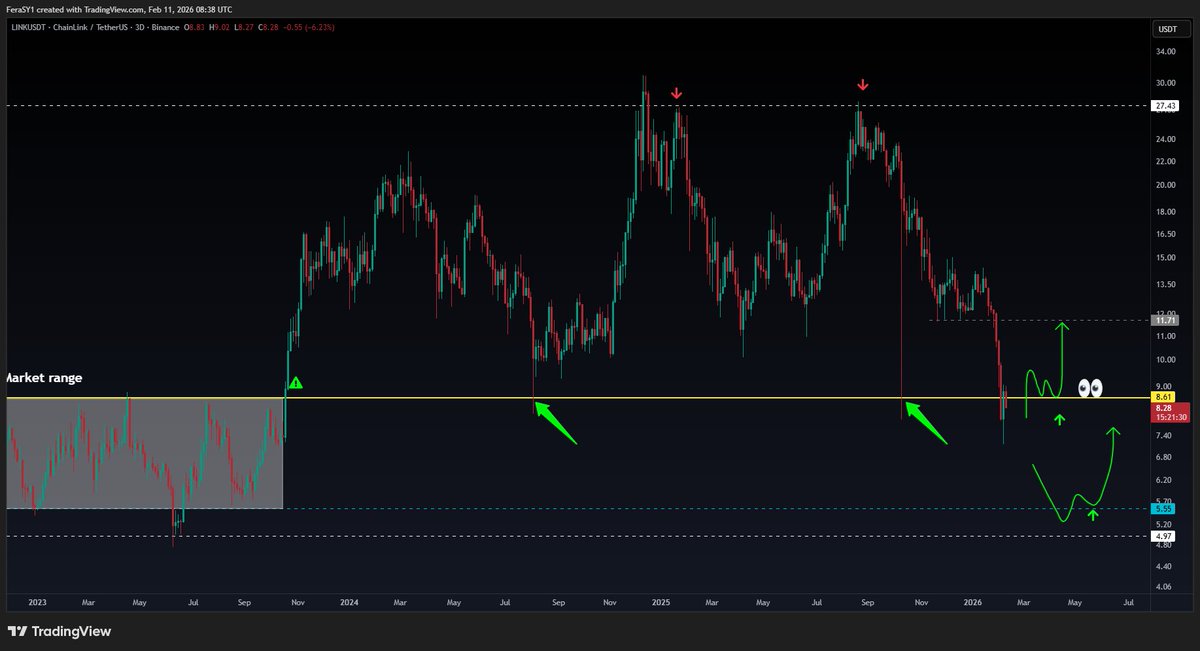Viewport: 1200px width, 651px height.
Task: Click the small green up arrow under the bounce sketch
Action: 1058,419
